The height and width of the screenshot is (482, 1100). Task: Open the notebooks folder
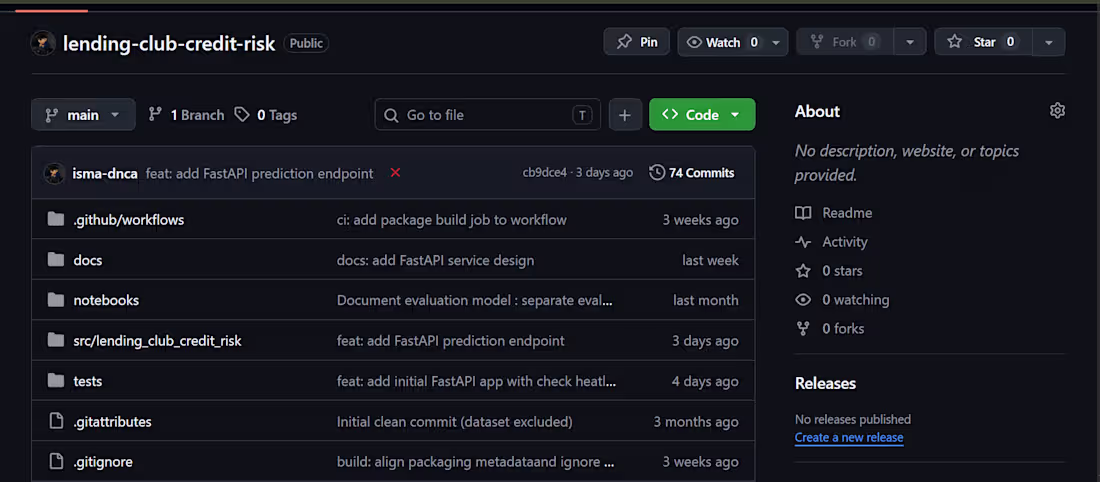coord(106,300)
